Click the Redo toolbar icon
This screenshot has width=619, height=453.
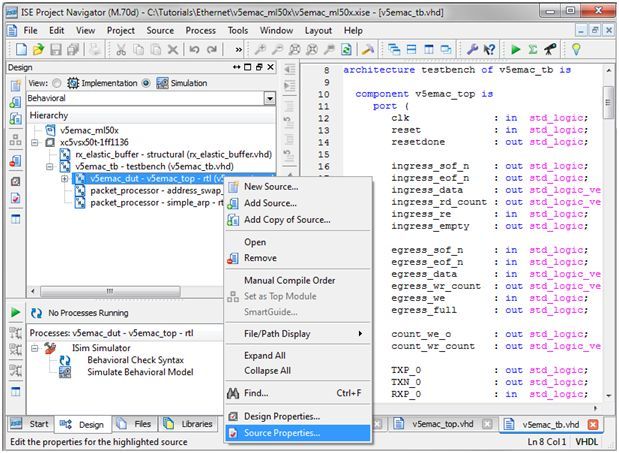212,49
